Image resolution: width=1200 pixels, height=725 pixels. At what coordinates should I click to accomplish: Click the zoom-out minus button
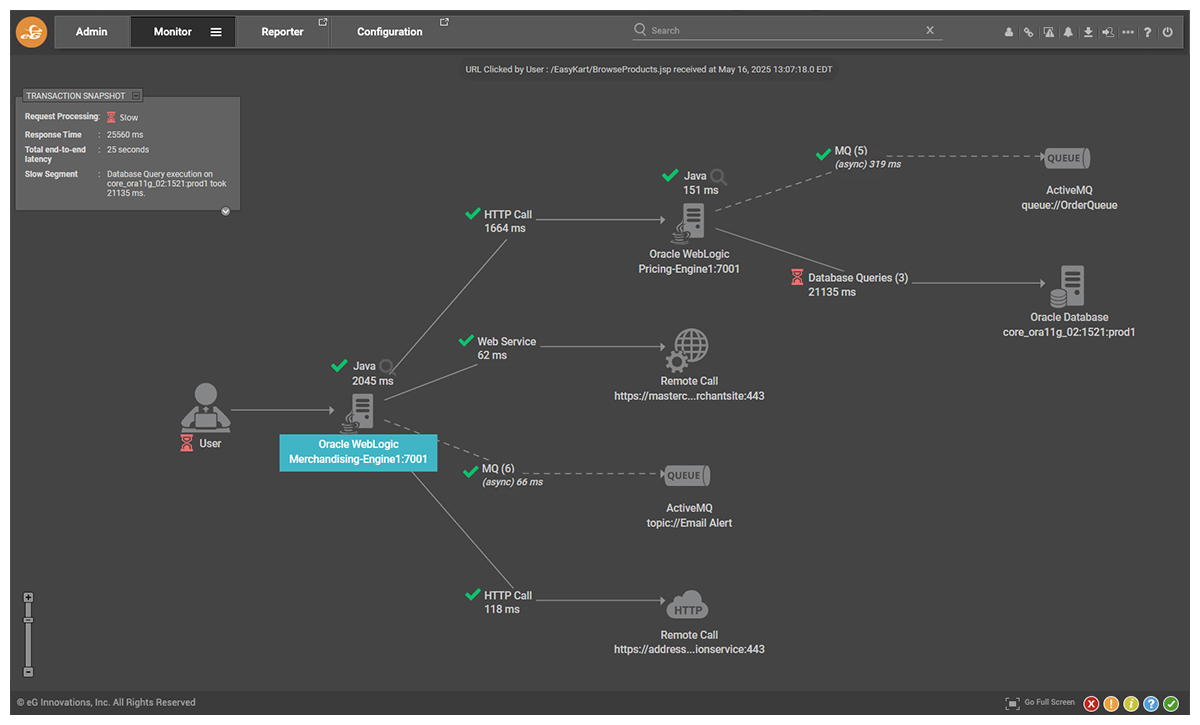pos(28,672)
